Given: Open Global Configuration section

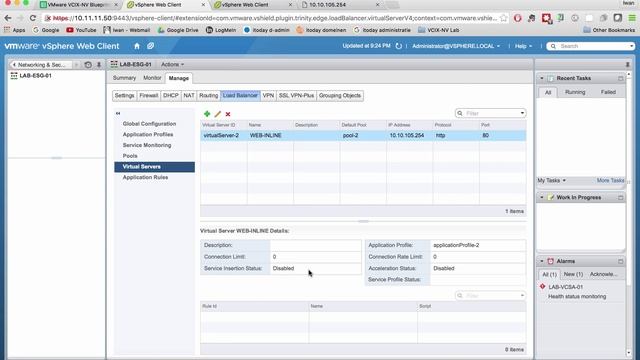Looking at the screenshot, I should pos(149,124).
